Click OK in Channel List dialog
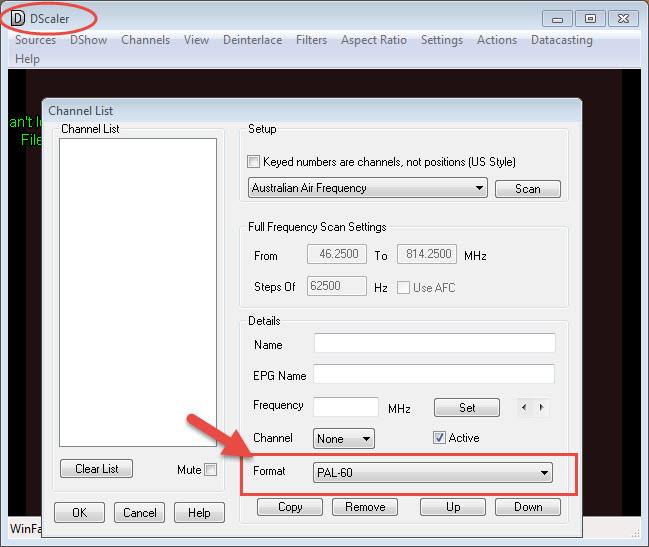This screenshot has width=649, height=547. click(x=79, y=513)
